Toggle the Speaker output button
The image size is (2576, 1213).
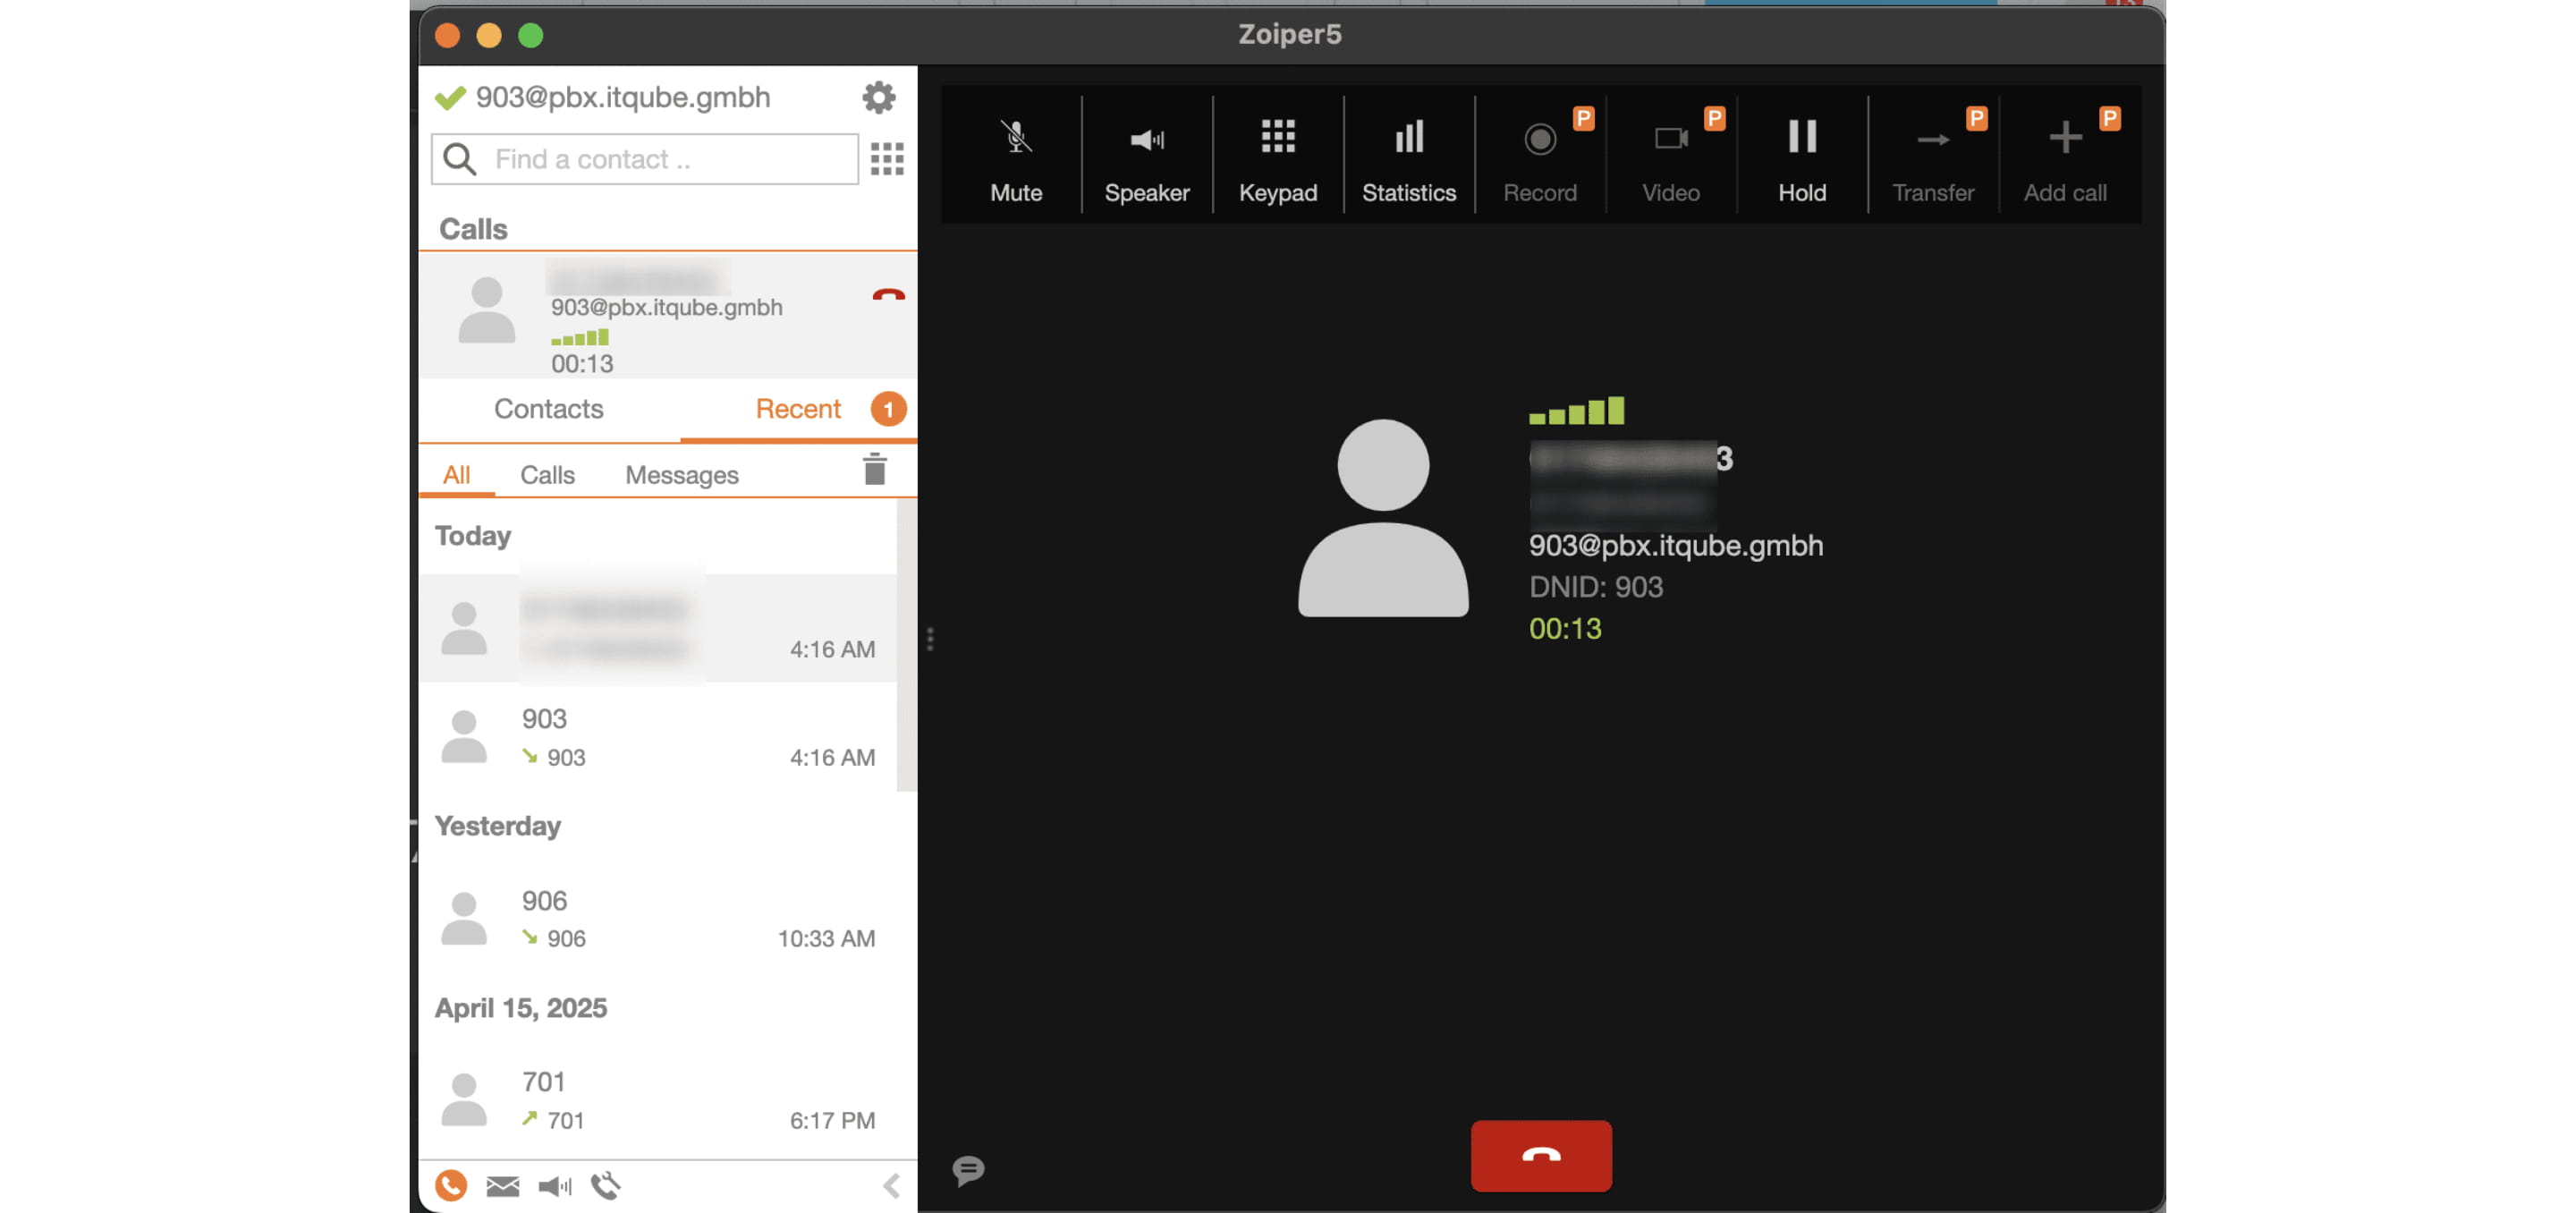click(1146, 155)
